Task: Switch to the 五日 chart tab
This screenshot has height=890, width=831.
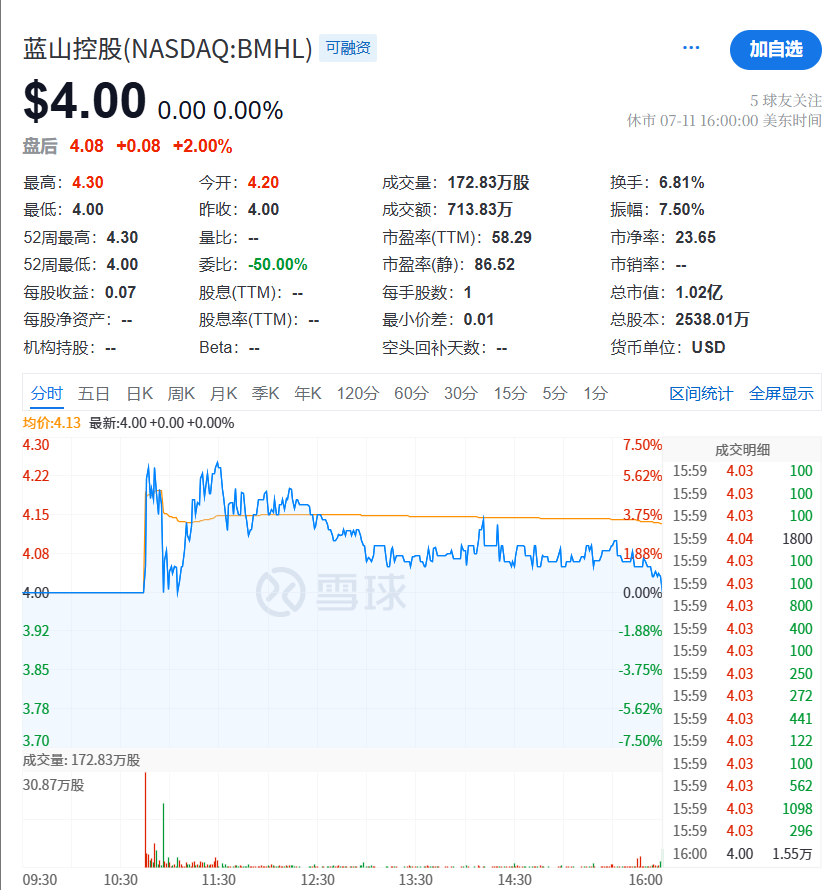Action: (x=94, y=393)
